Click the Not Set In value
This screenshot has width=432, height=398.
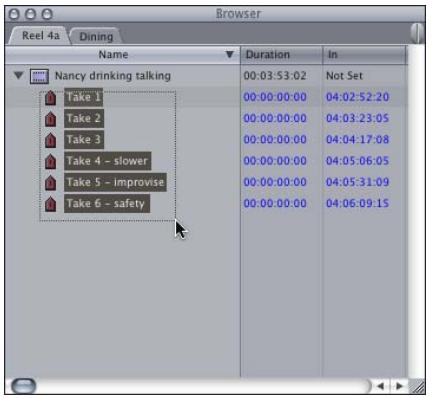click(x=344, y=76)
